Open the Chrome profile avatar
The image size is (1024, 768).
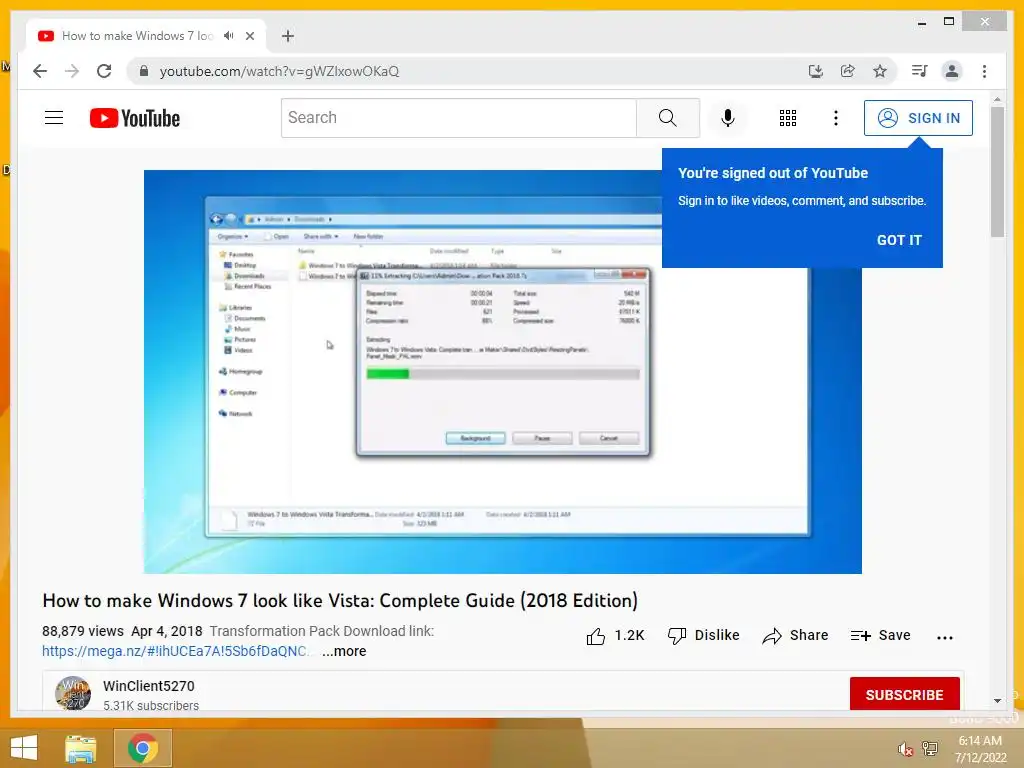pyautogui.click(x=952, y=71)
